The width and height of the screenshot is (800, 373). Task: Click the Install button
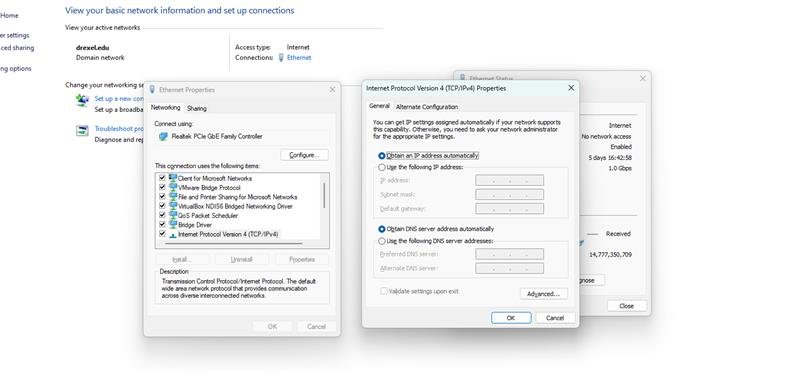point(182,259)
